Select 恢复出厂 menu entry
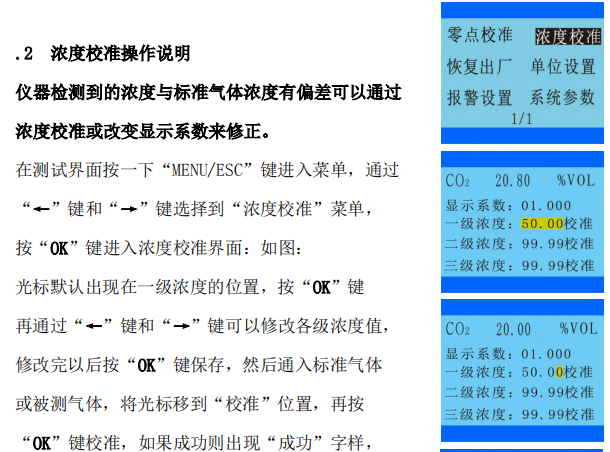Viewport: 610px width, 452px height. click(x=479, y=67)
